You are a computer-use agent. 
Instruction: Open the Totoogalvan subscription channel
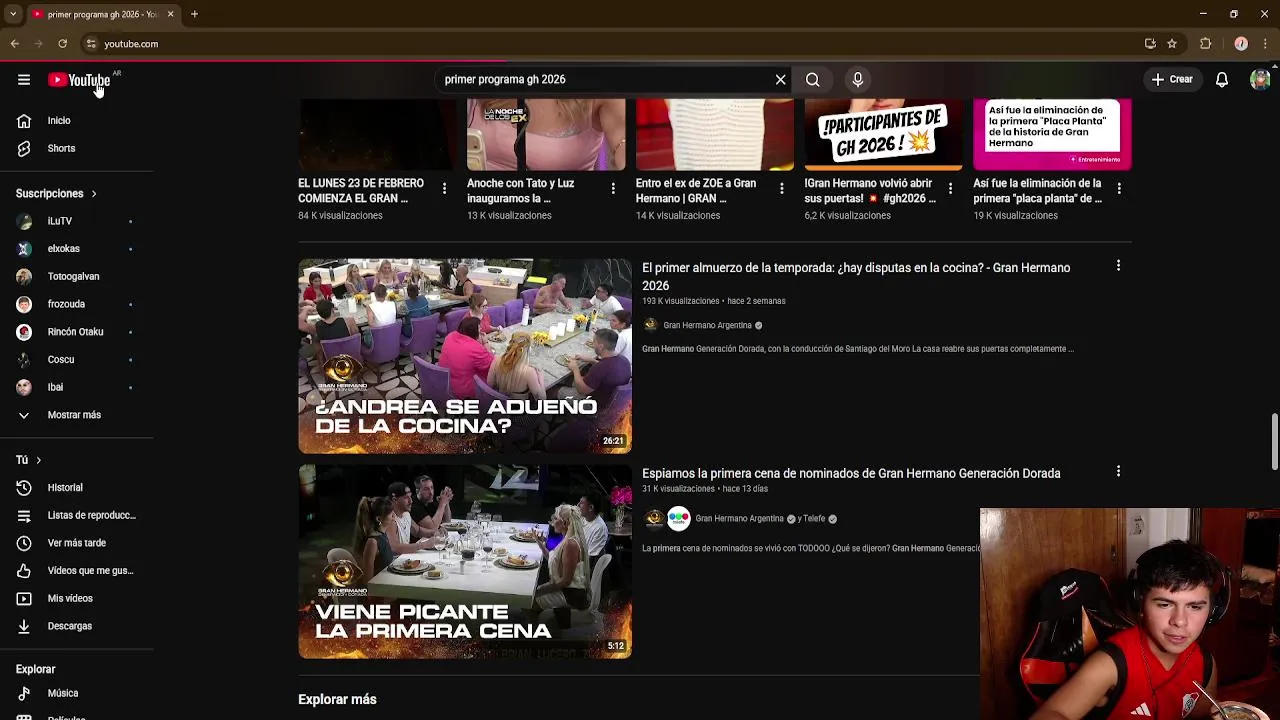pos(75,276)
